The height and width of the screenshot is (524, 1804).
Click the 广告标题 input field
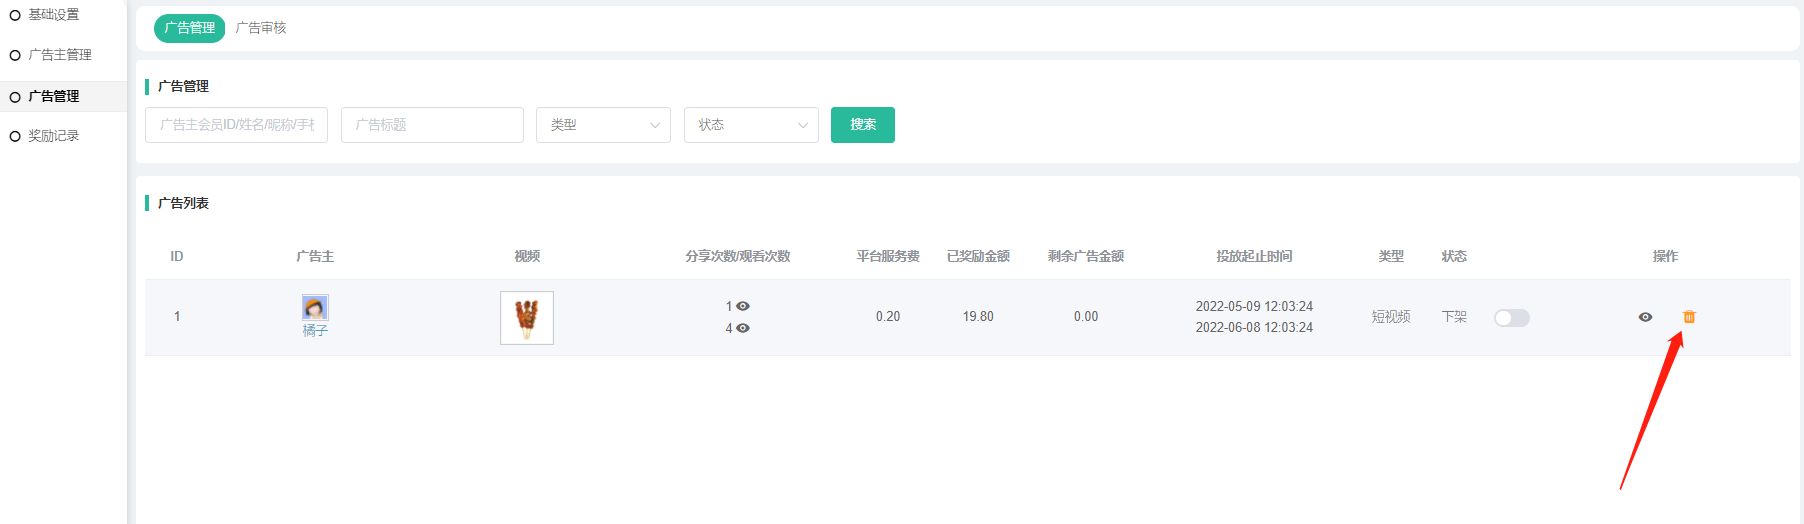[x=432, y=125]
